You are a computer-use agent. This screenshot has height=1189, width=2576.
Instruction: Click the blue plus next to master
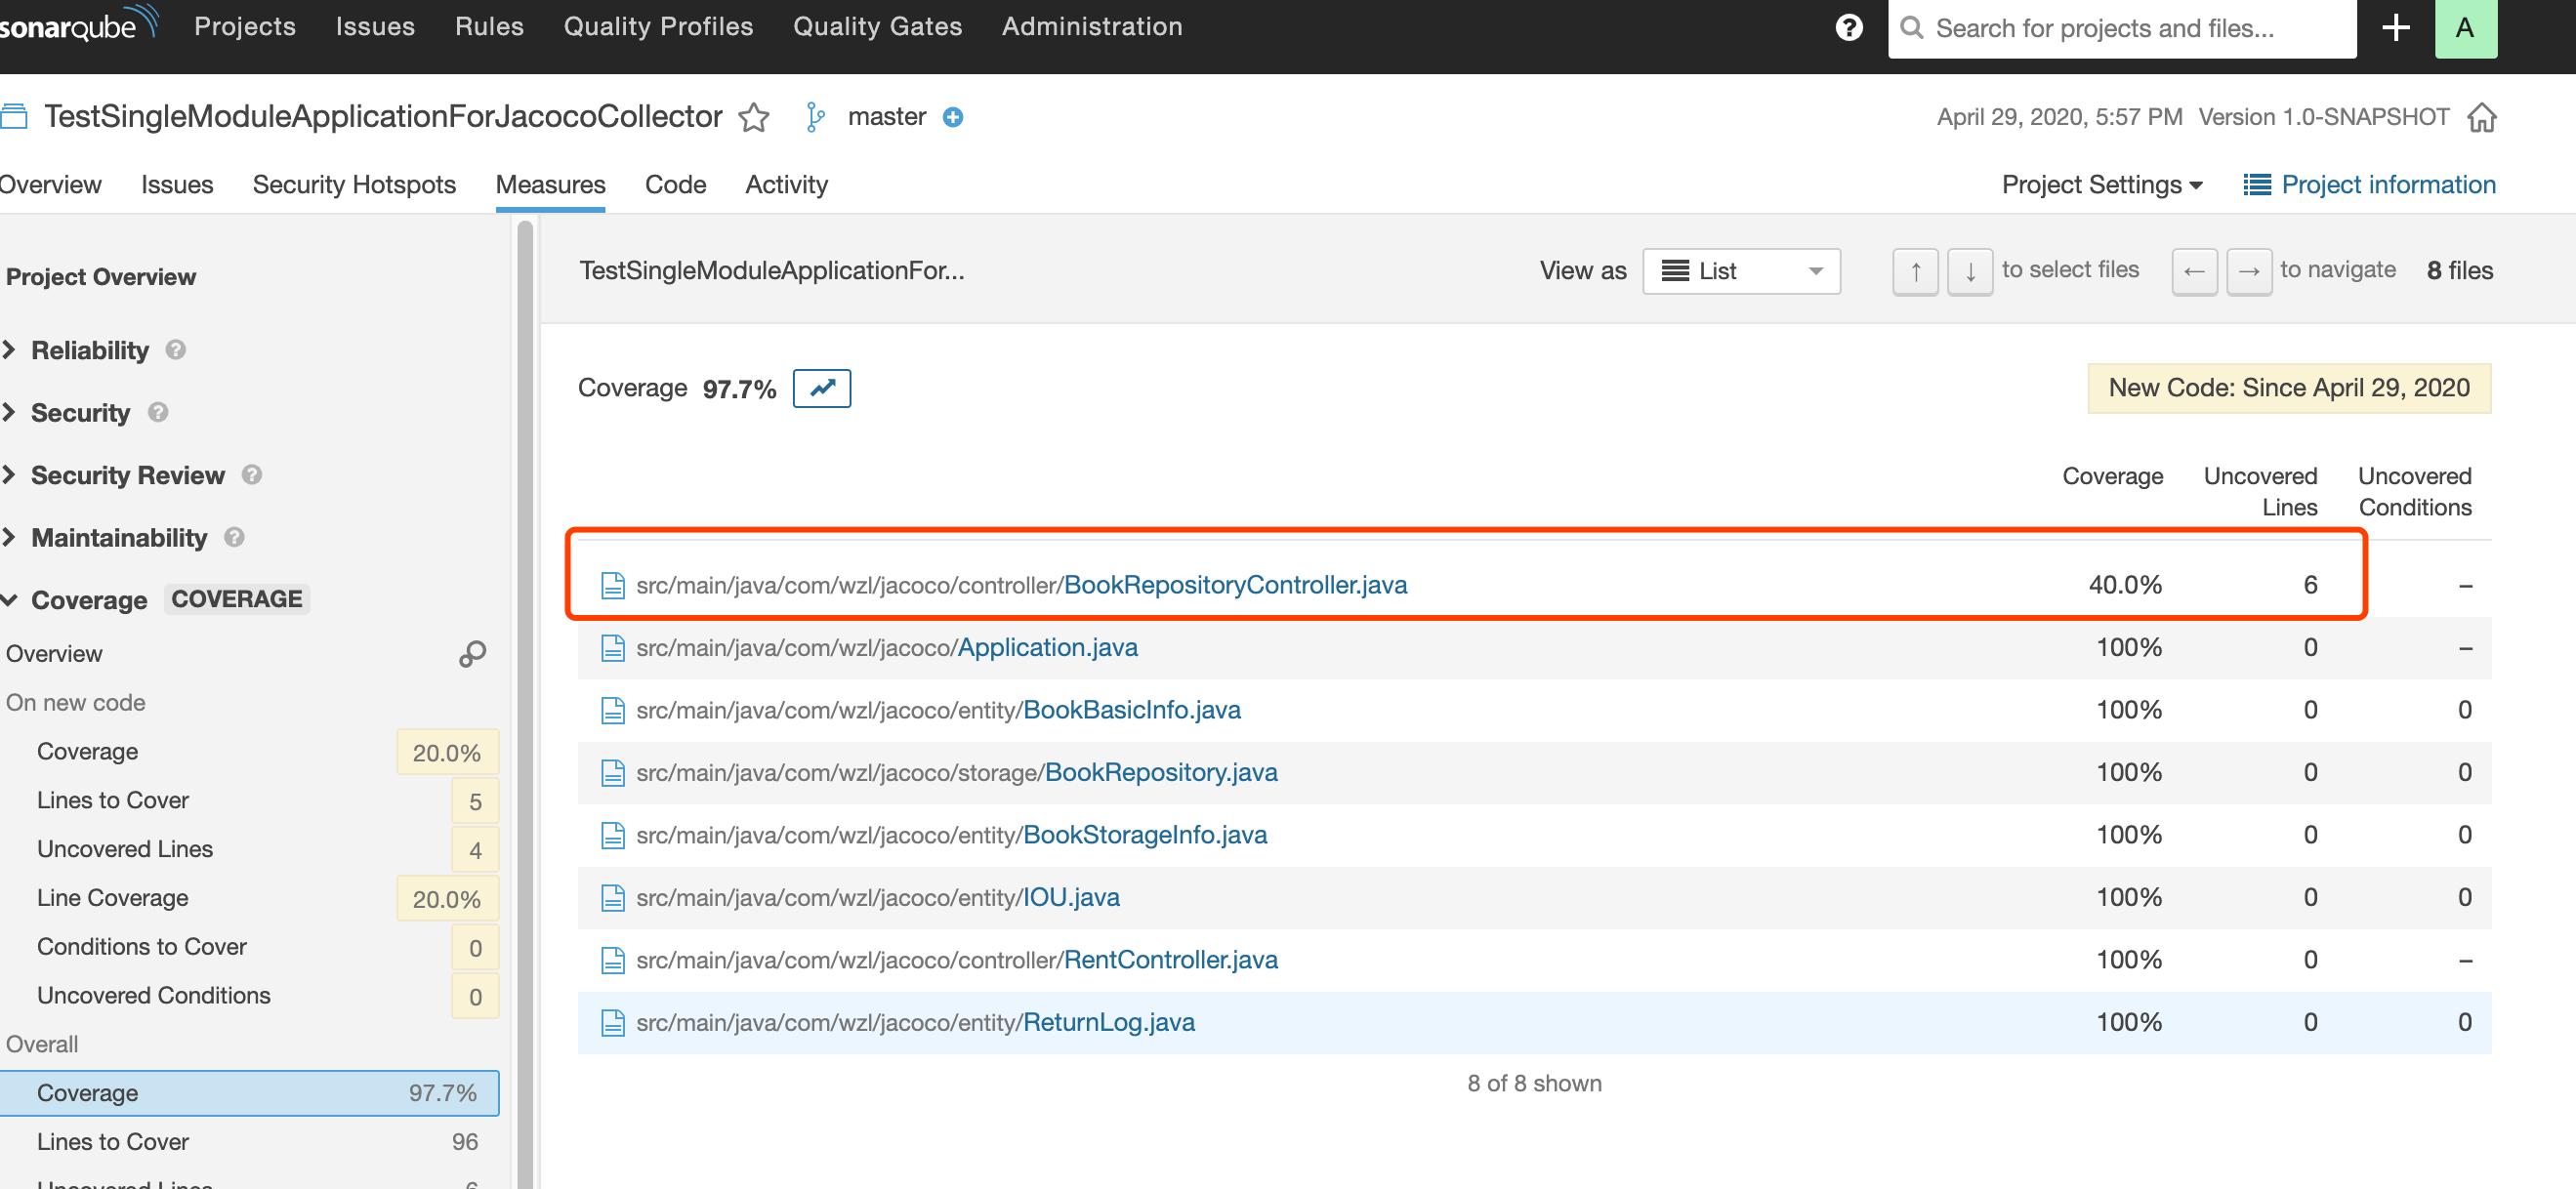pos(953,118)
